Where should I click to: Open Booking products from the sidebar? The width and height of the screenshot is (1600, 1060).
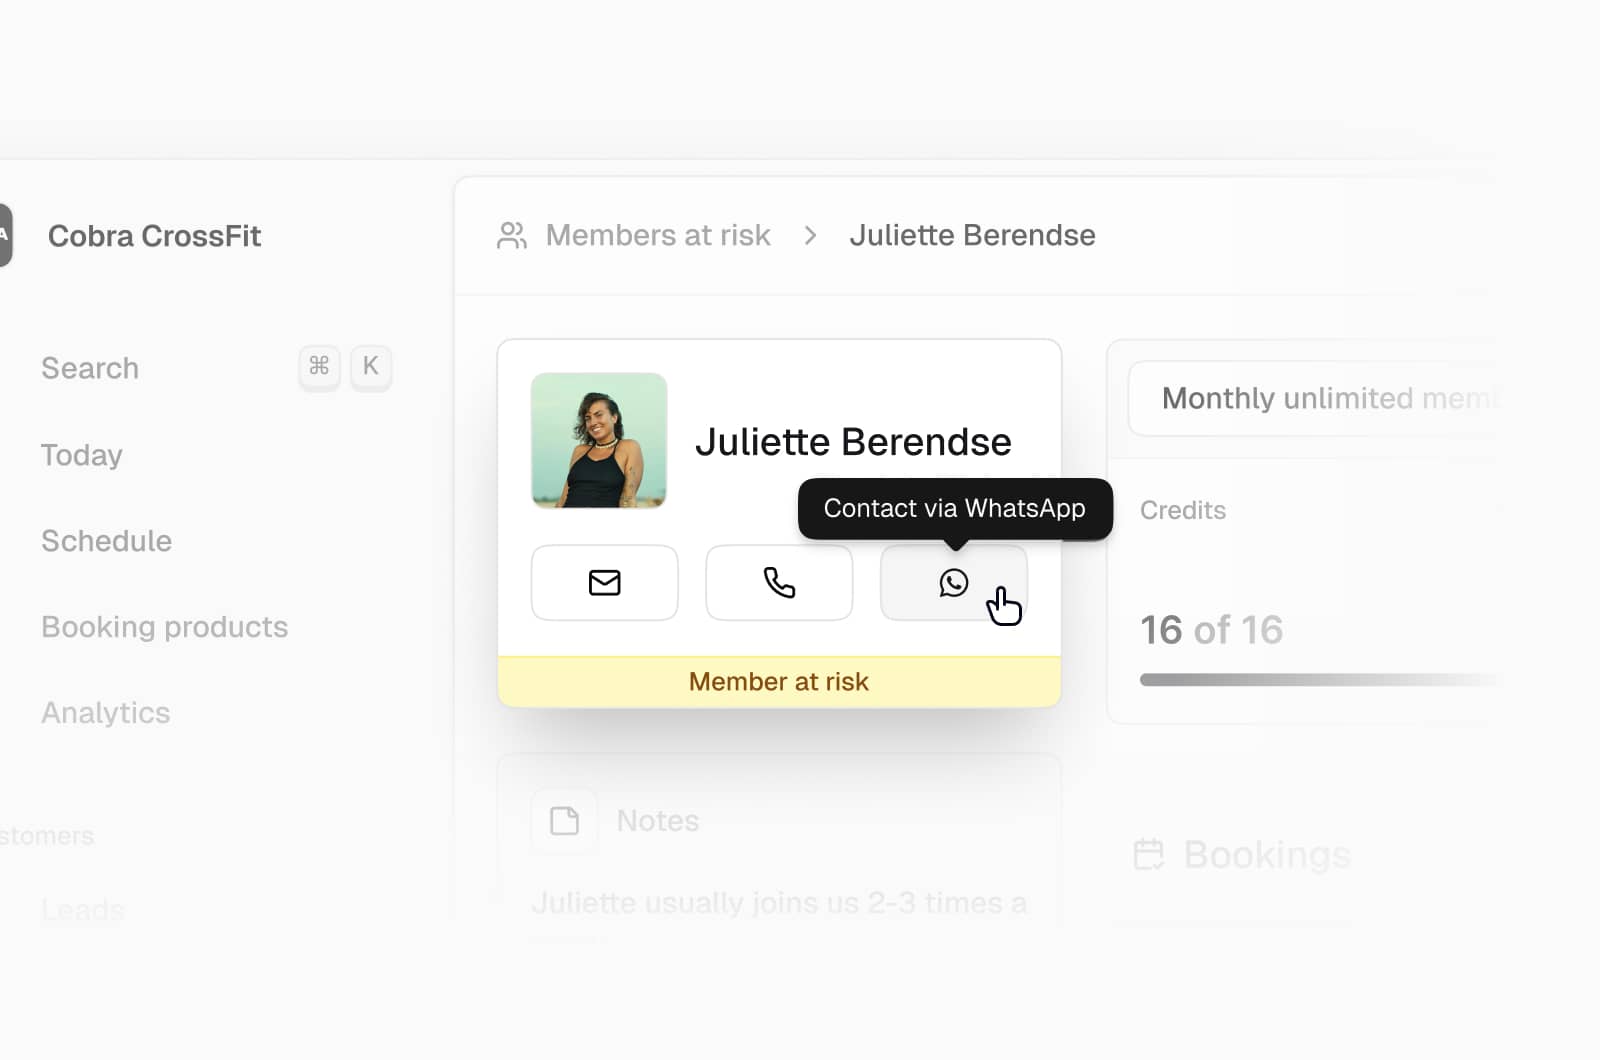tap(164, 627)
